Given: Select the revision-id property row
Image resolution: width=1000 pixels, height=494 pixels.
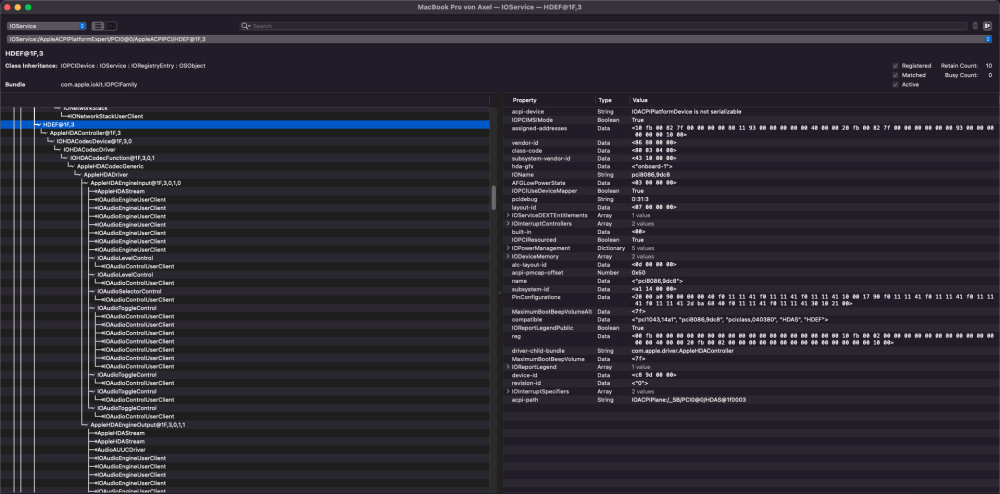Looking at the screenshot, I should click(x=751, y=383).
